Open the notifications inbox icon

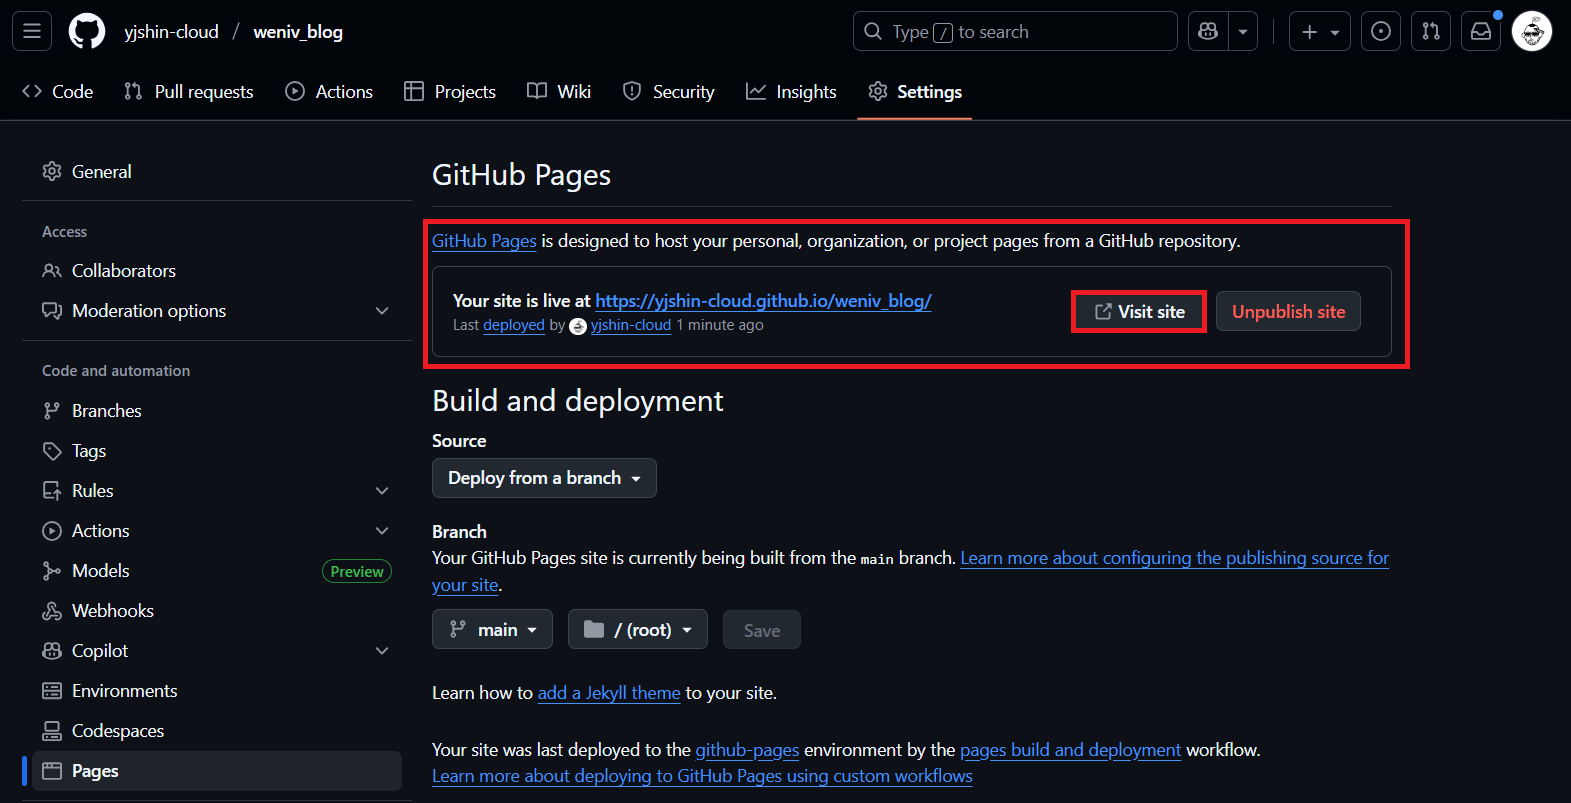coord(1481,31)
